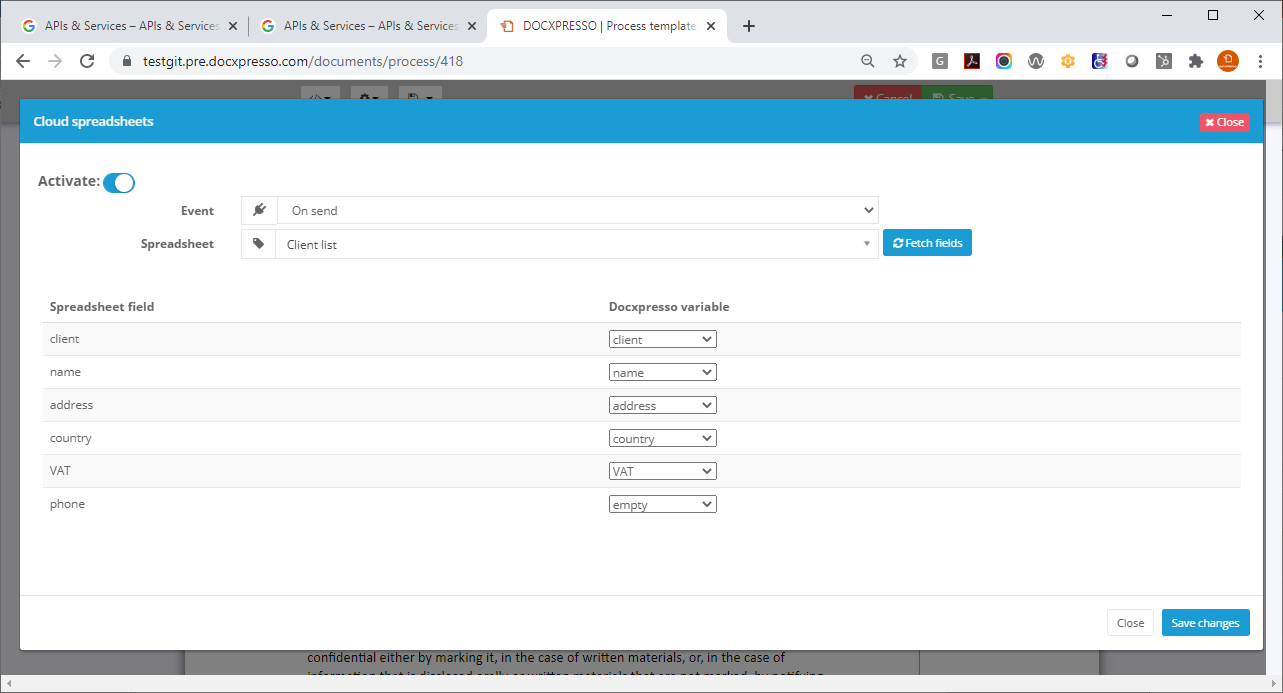Click the red Close button in dialog header
The image size is (1283, 693).
tap(1224, 122)
